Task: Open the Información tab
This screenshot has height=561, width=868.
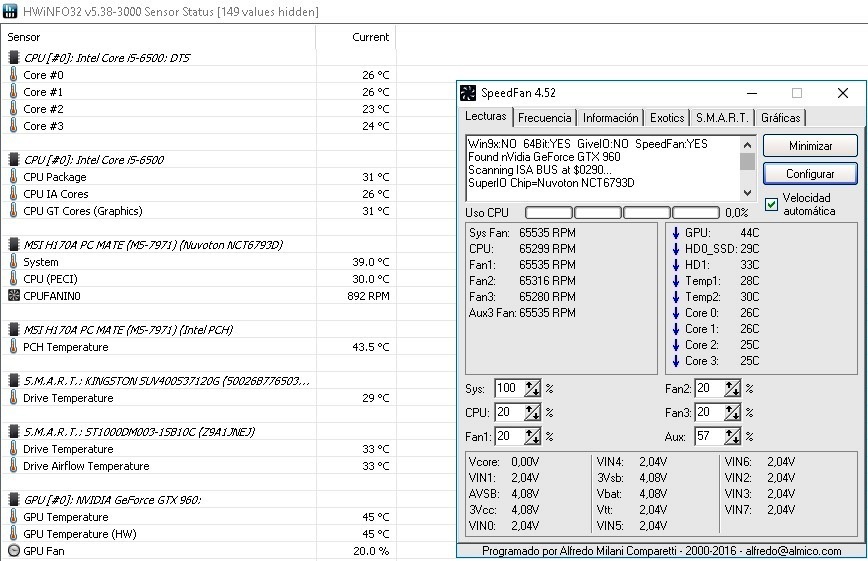Action: 611,118
